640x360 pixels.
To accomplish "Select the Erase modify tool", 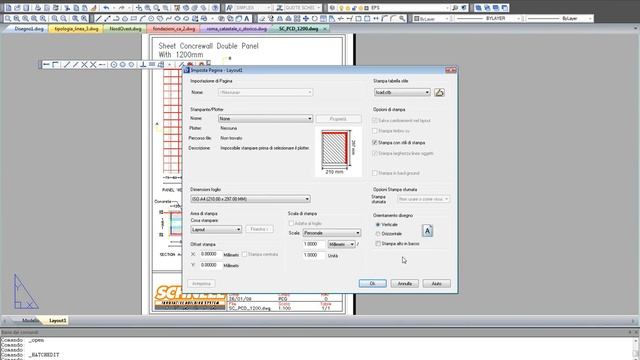I will click(x=262, y=18).
